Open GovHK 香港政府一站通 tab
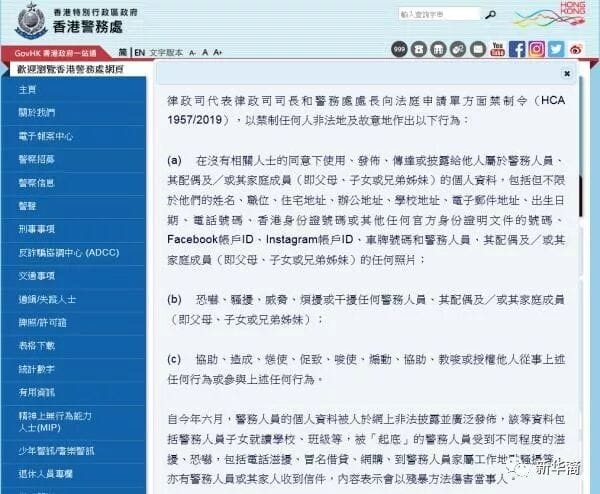 point(55,53)
